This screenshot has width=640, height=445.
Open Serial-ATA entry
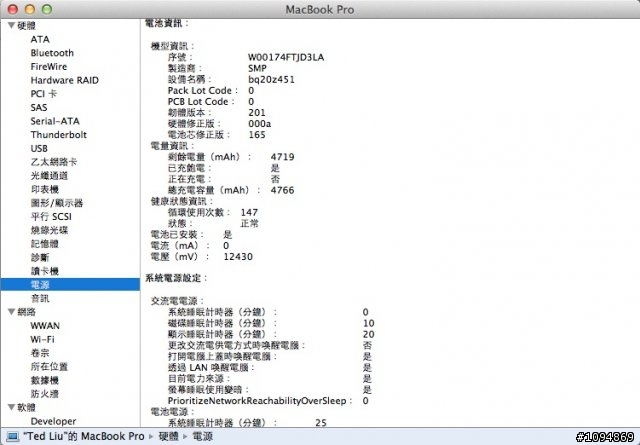click(x=55, y=121)
